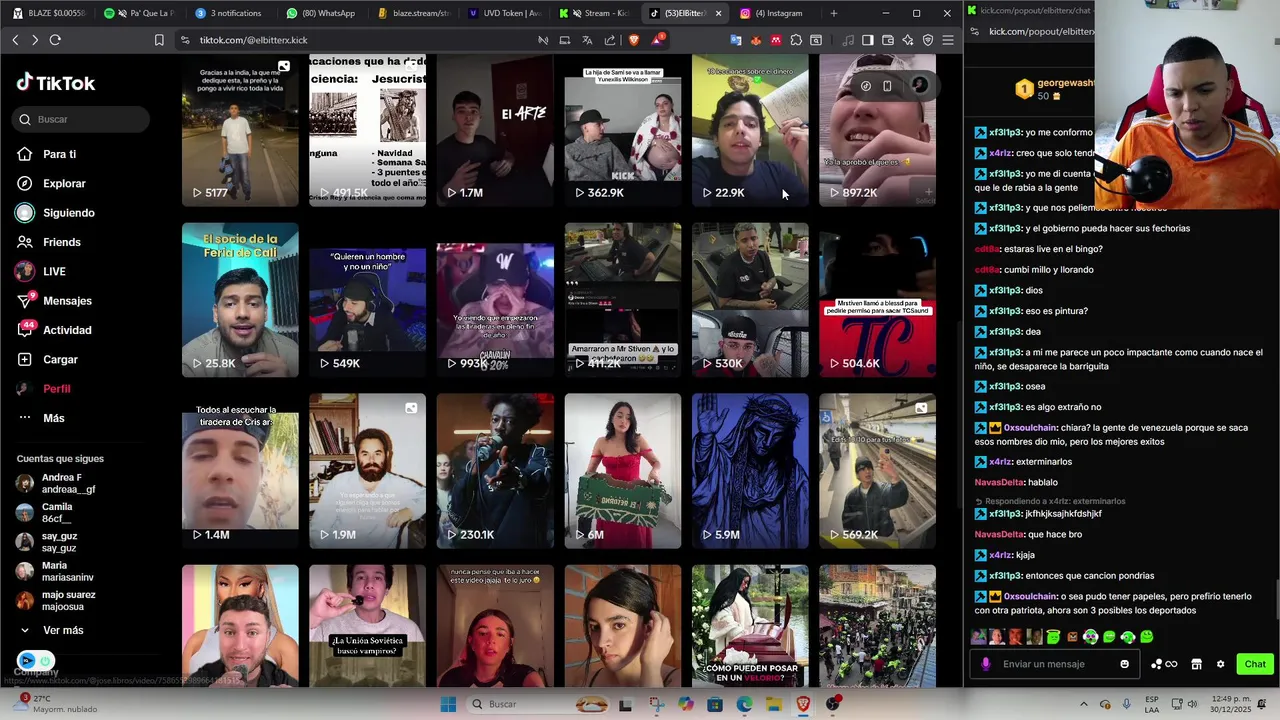1280x720 pixels.
Task: Click green Chat send button
Action: pos(1255,664)
